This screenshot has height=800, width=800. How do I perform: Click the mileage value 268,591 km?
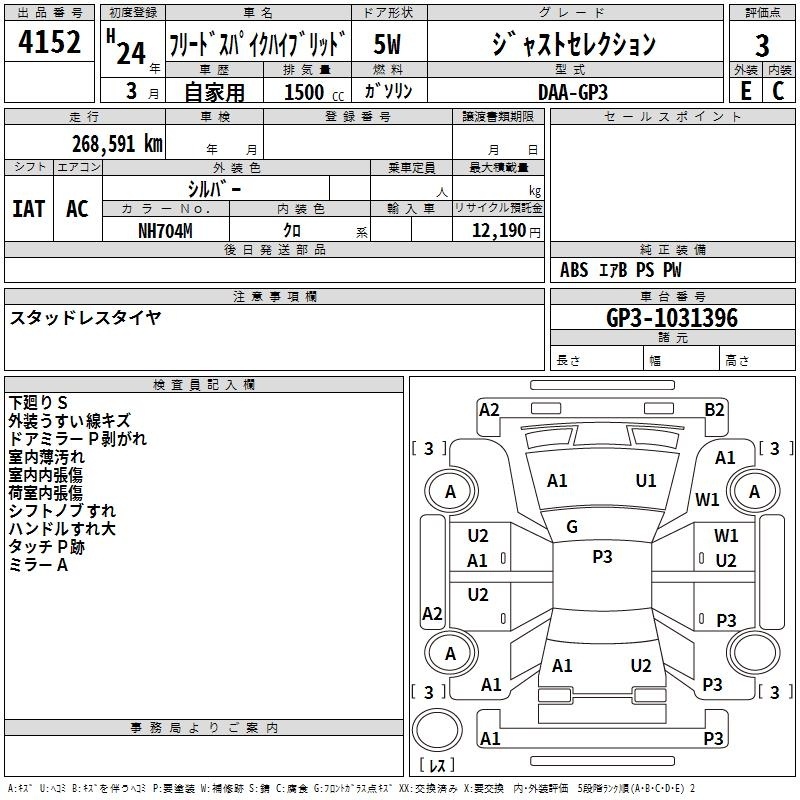[x=117, y=143]
